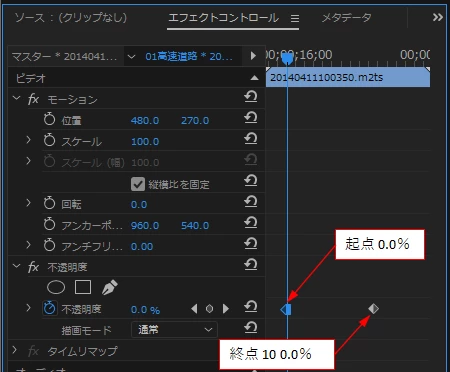Reset the 回転 parameter
Viewport: 450px width, 372px height.
250,202
